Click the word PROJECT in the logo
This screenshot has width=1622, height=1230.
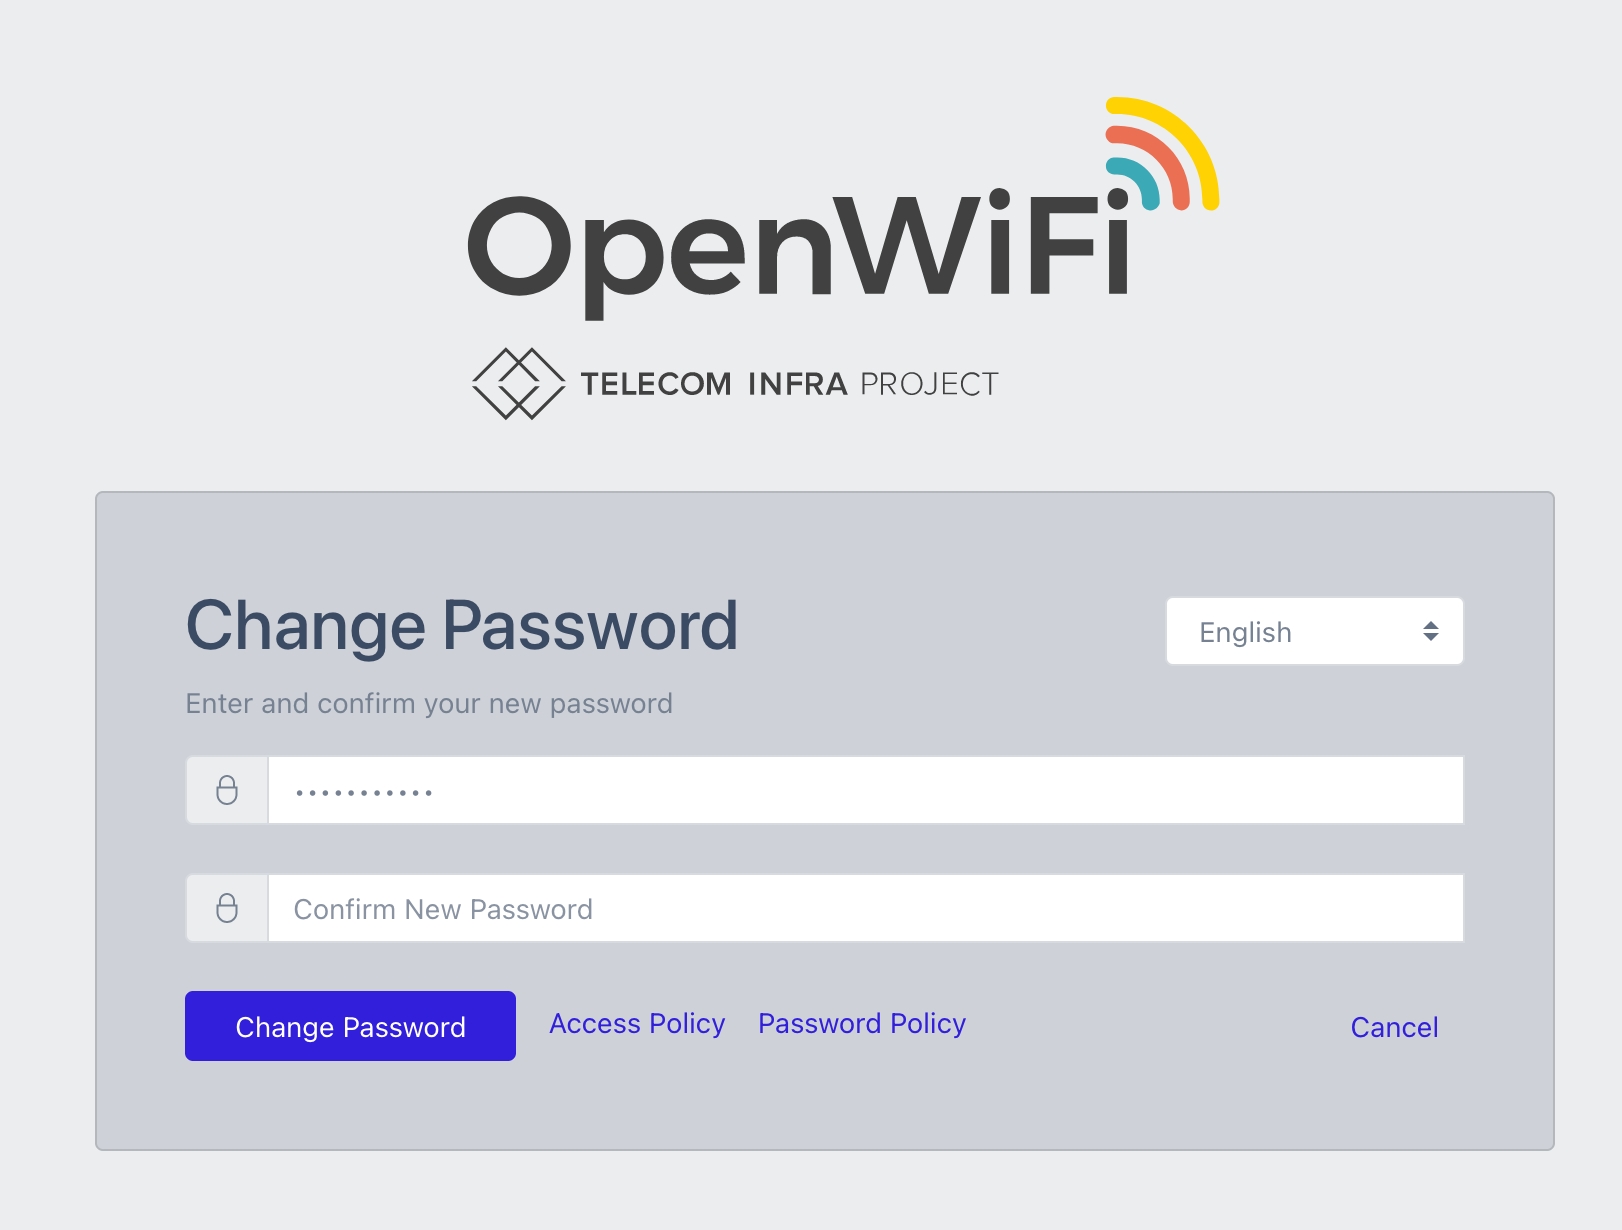[x=929, y=384]
